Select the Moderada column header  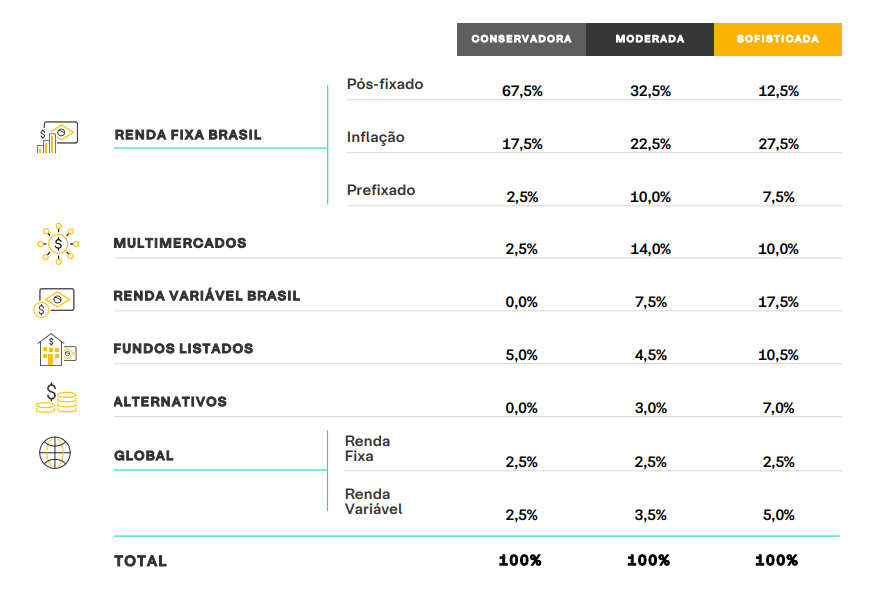pos(650,39)
